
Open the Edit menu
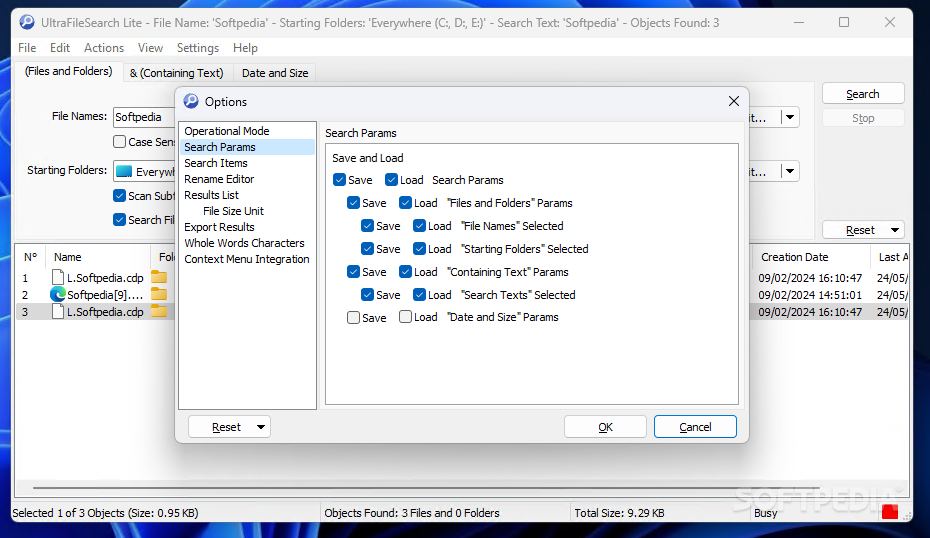click(x=59, y=48)
